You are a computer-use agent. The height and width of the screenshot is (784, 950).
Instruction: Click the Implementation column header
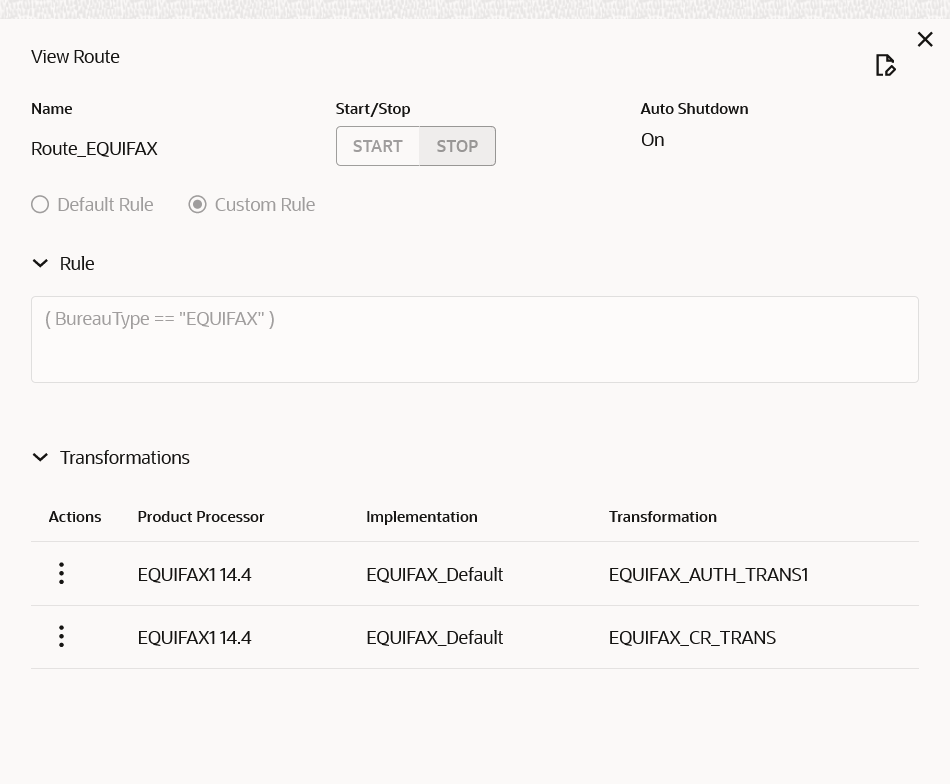(x=422, y=517)
